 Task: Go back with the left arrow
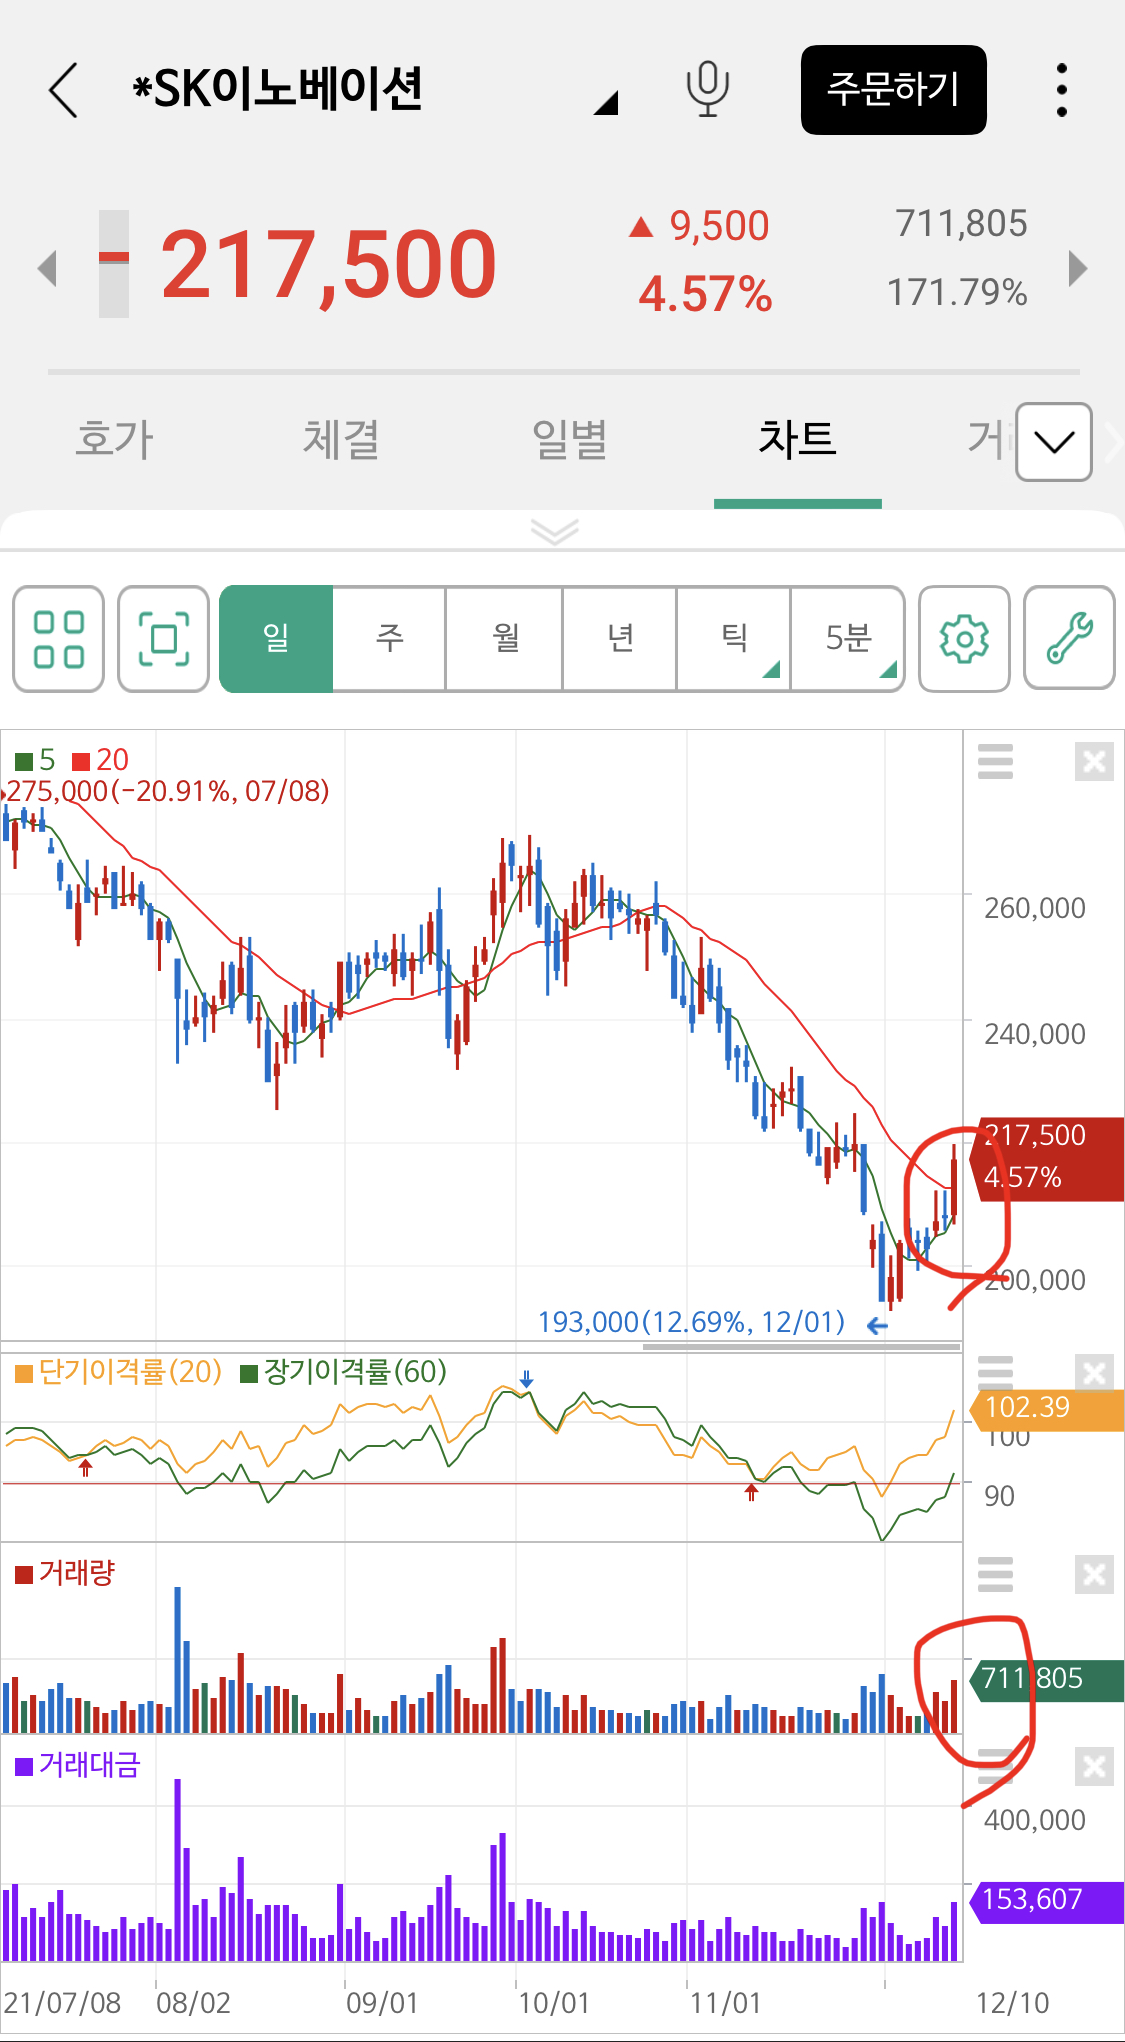click(63, 90)
